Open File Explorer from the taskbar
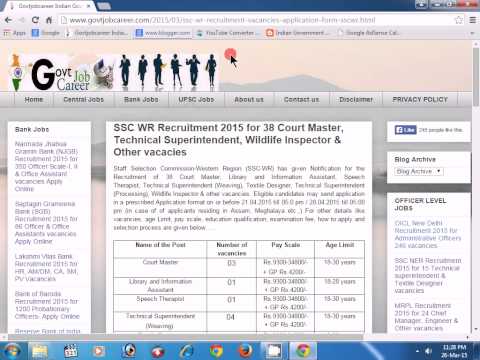This screenshot has width=480, height=360. [x=40, y=351]
